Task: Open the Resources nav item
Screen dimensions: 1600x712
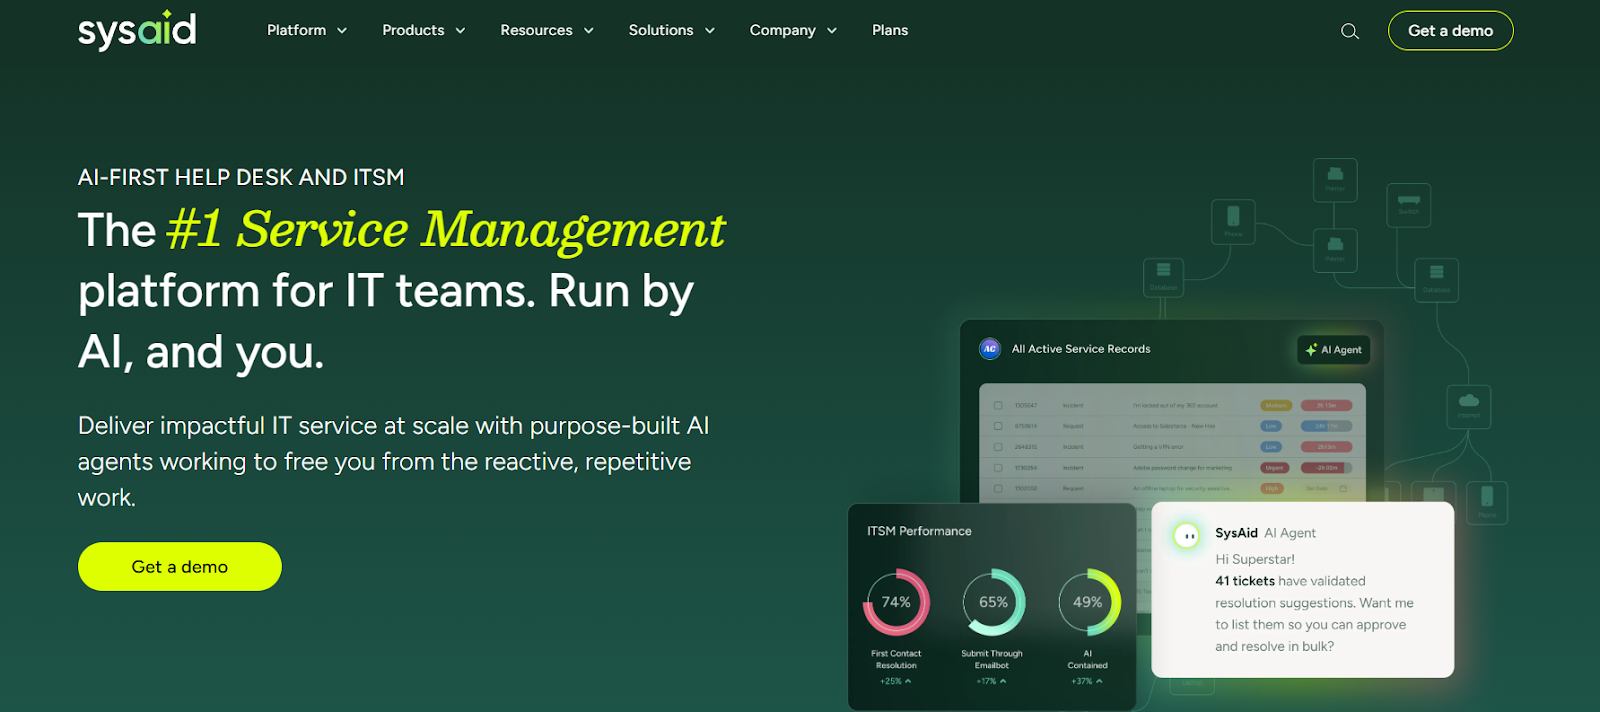Action: pos(536,30)
